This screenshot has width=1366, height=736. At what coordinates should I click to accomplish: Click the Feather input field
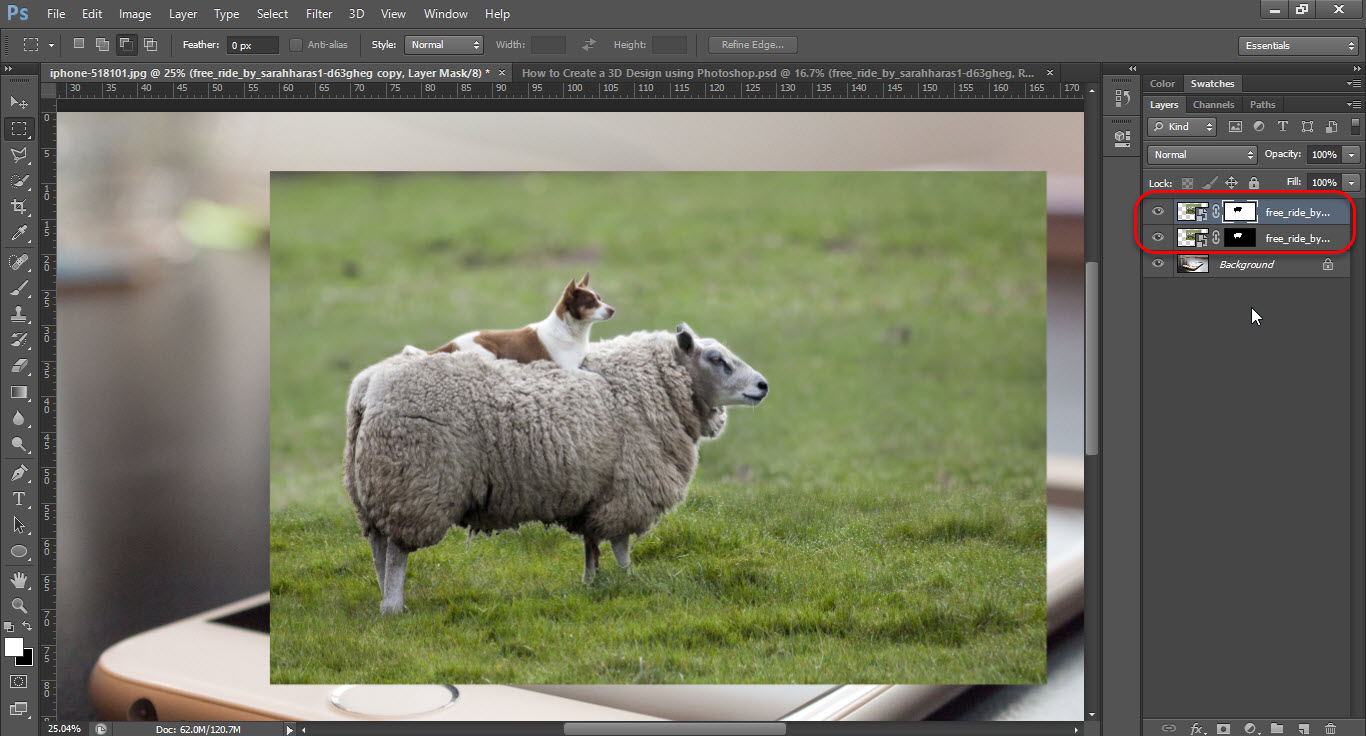253,45
